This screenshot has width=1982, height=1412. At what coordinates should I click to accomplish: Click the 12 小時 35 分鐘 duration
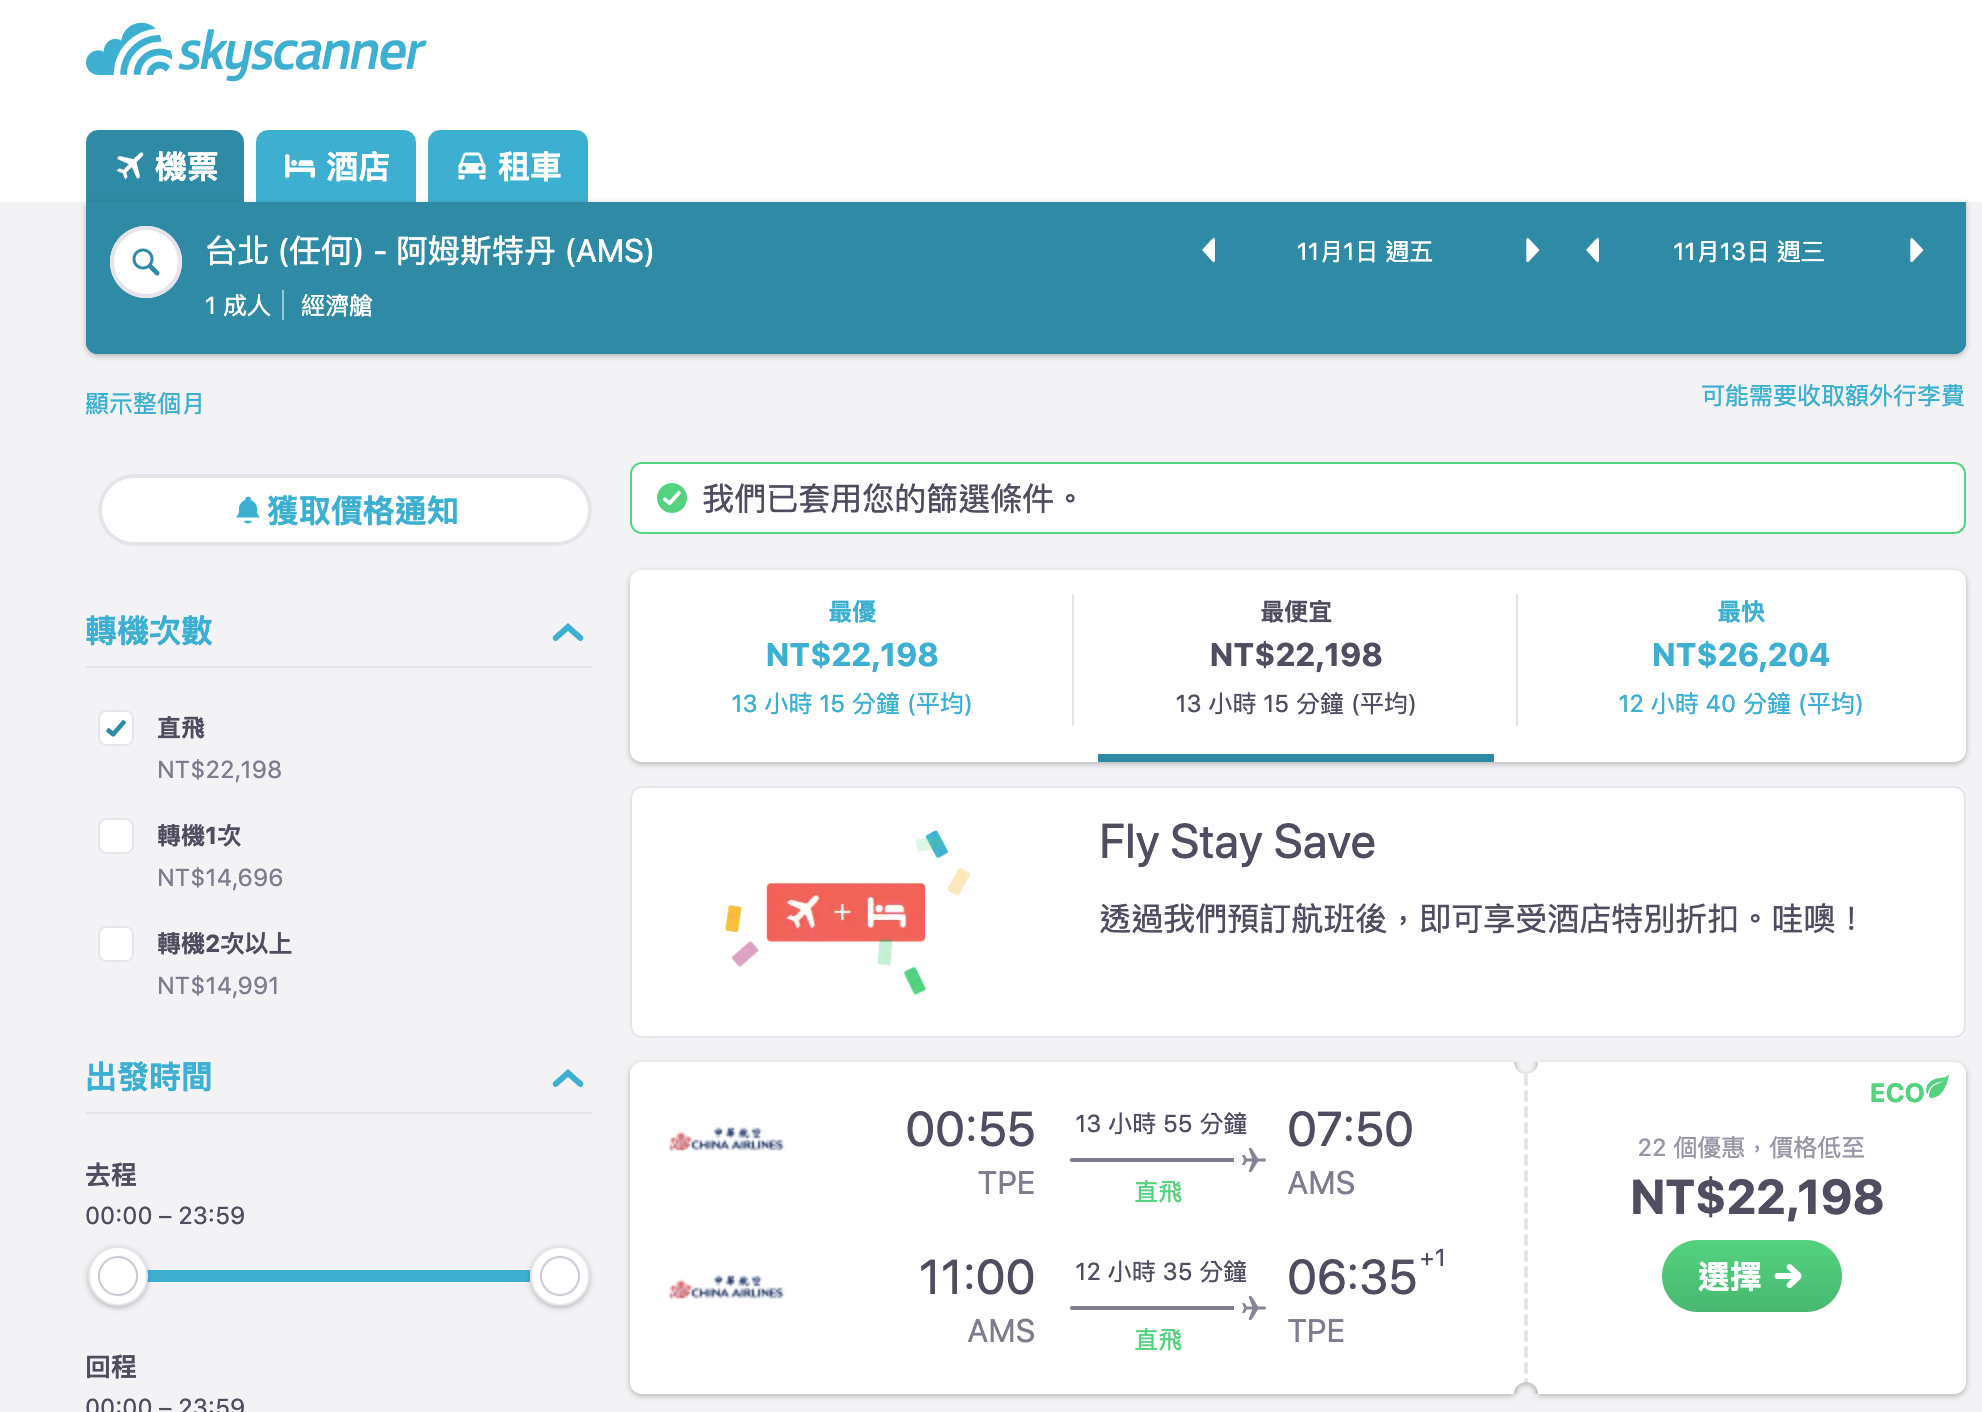[x=1161, y=1272]
